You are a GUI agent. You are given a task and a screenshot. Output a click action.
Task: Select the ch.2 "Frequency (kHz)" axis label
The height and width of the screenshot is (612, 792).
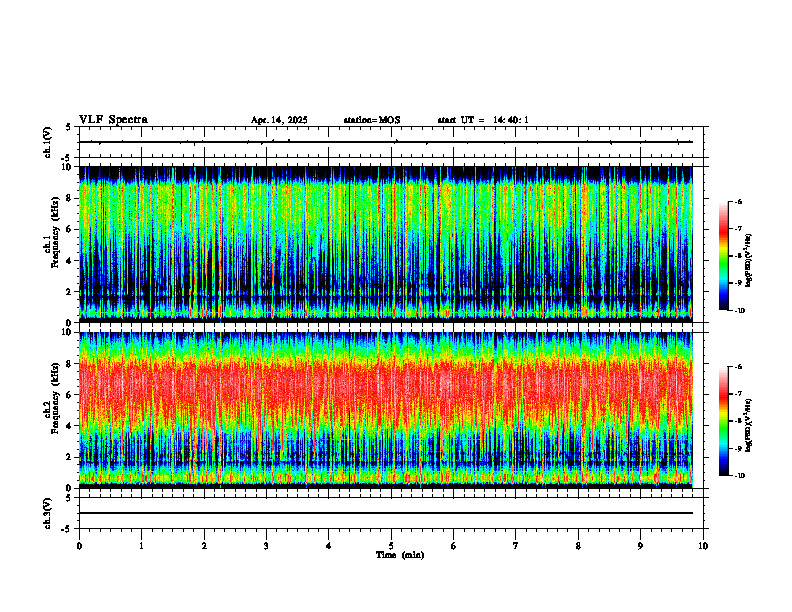click(55, 398)
